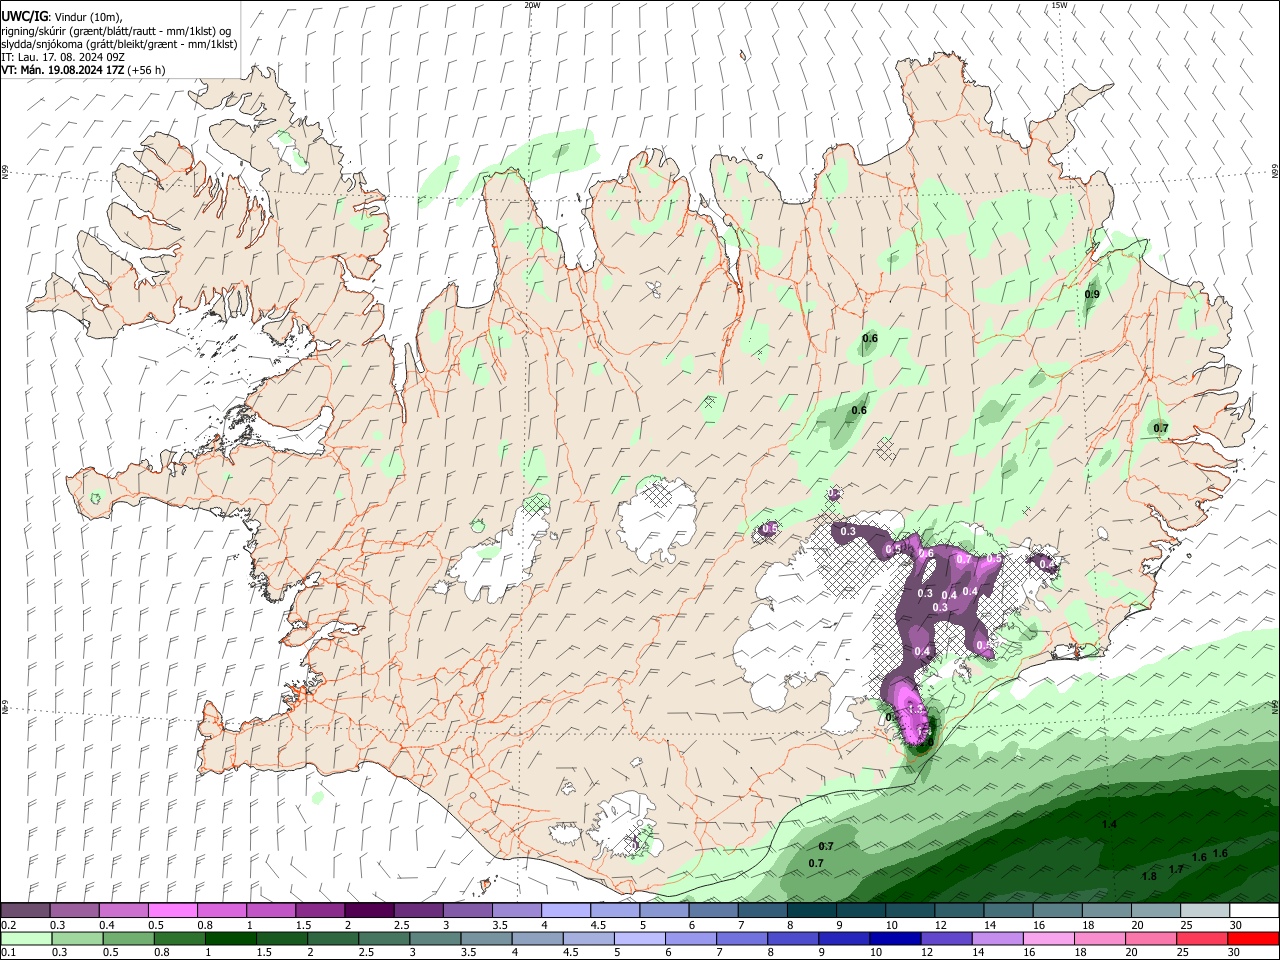This screenshot has height=960, width=1280.
Task: Click the '15W' longitude label
Action: pos(1058,5)
